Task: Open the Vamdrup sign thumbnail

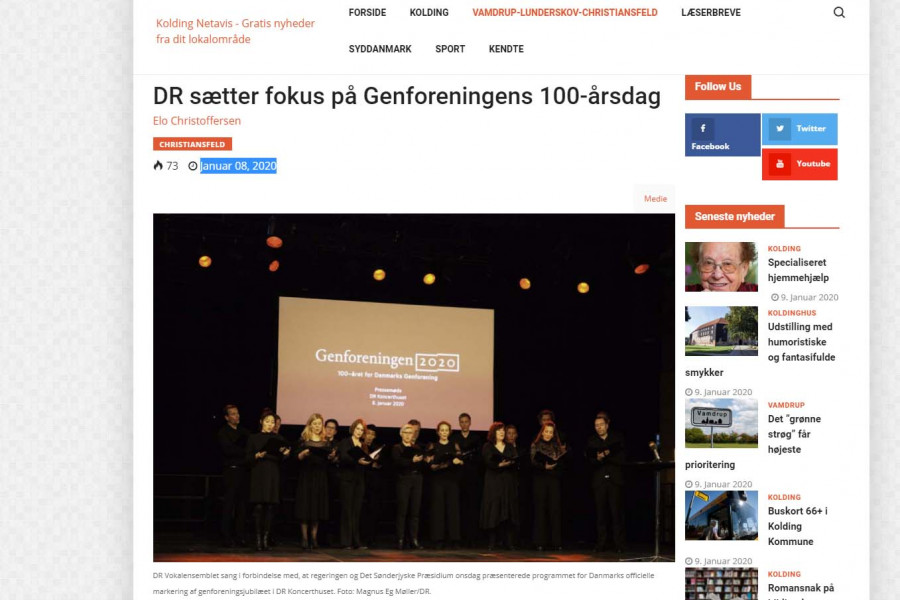Action: pos(721,423)
